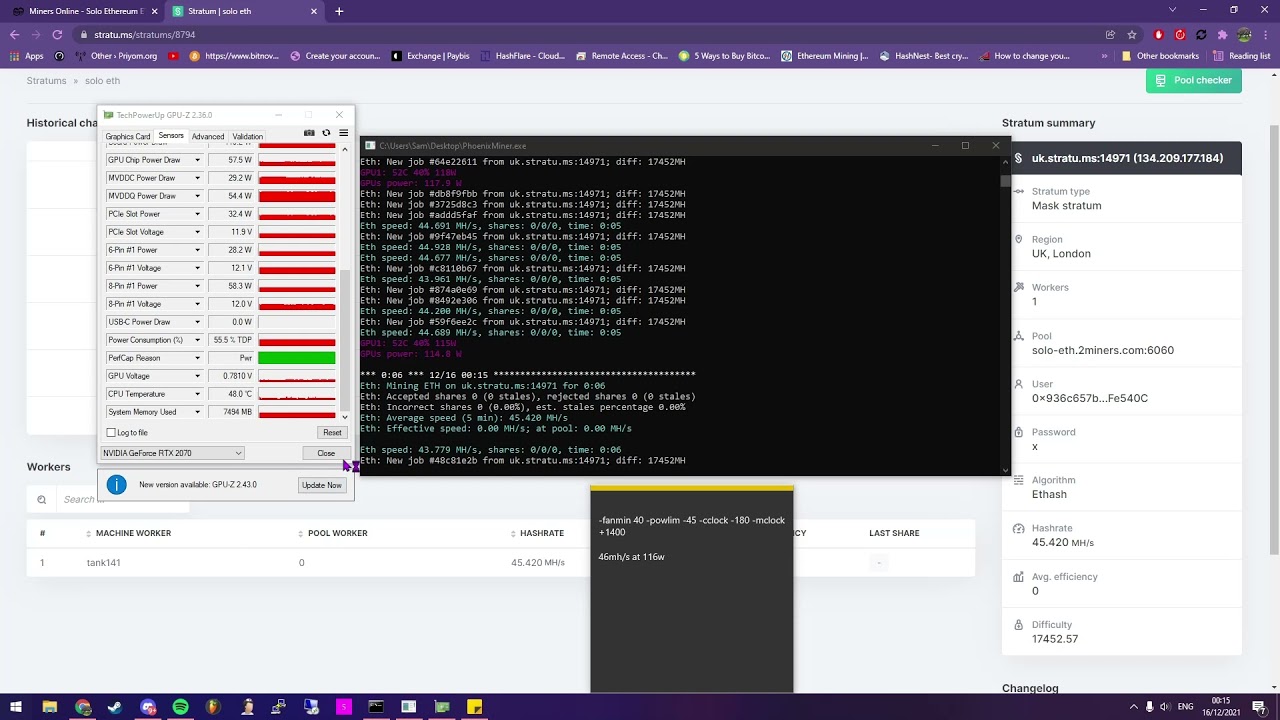
Task: Click the Reset button in GPU-Z
Action: click(332, 433)
